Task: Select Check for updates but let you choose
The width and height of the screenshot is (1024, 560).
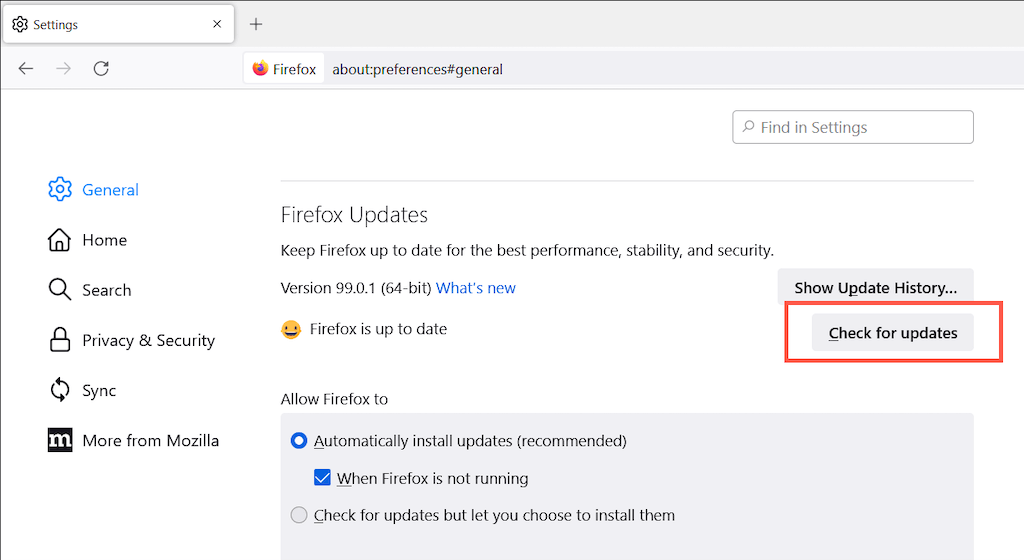Action: tap(299, 516)
